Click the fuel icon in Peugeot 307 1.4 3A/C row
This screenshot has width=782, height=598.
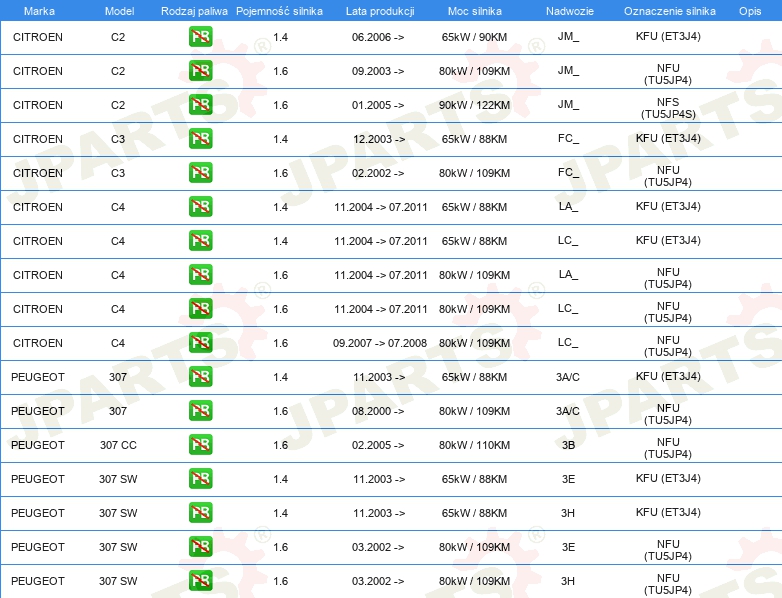point(200,377)
